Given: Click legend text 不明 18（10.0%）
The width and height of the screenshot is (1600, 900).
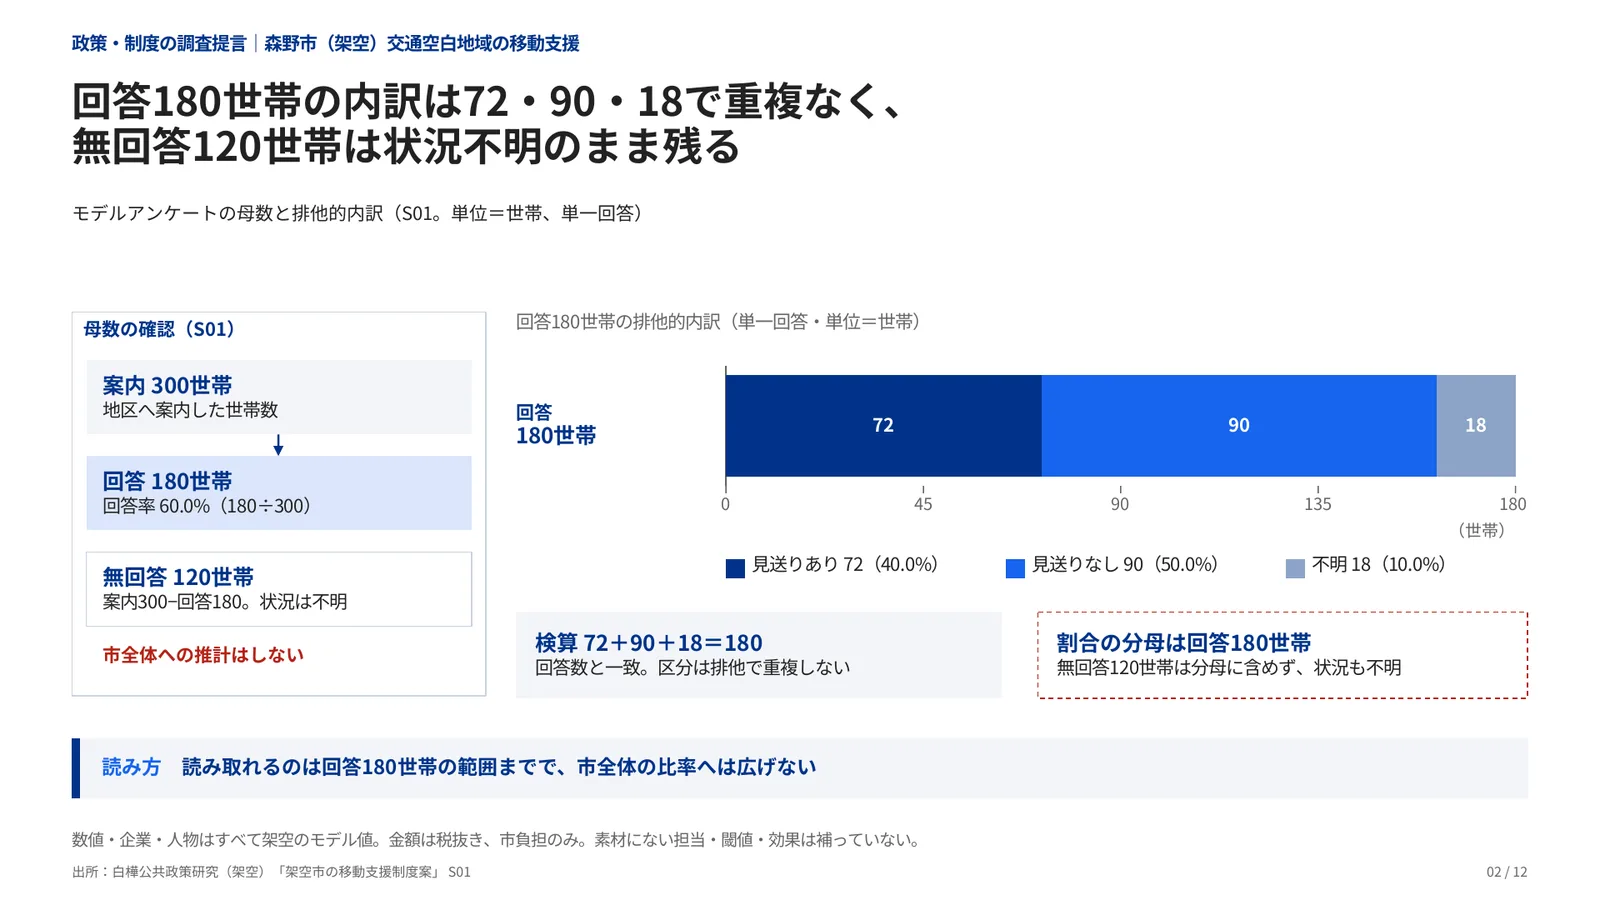Looking at the screenshot, I should point(1379,564).
